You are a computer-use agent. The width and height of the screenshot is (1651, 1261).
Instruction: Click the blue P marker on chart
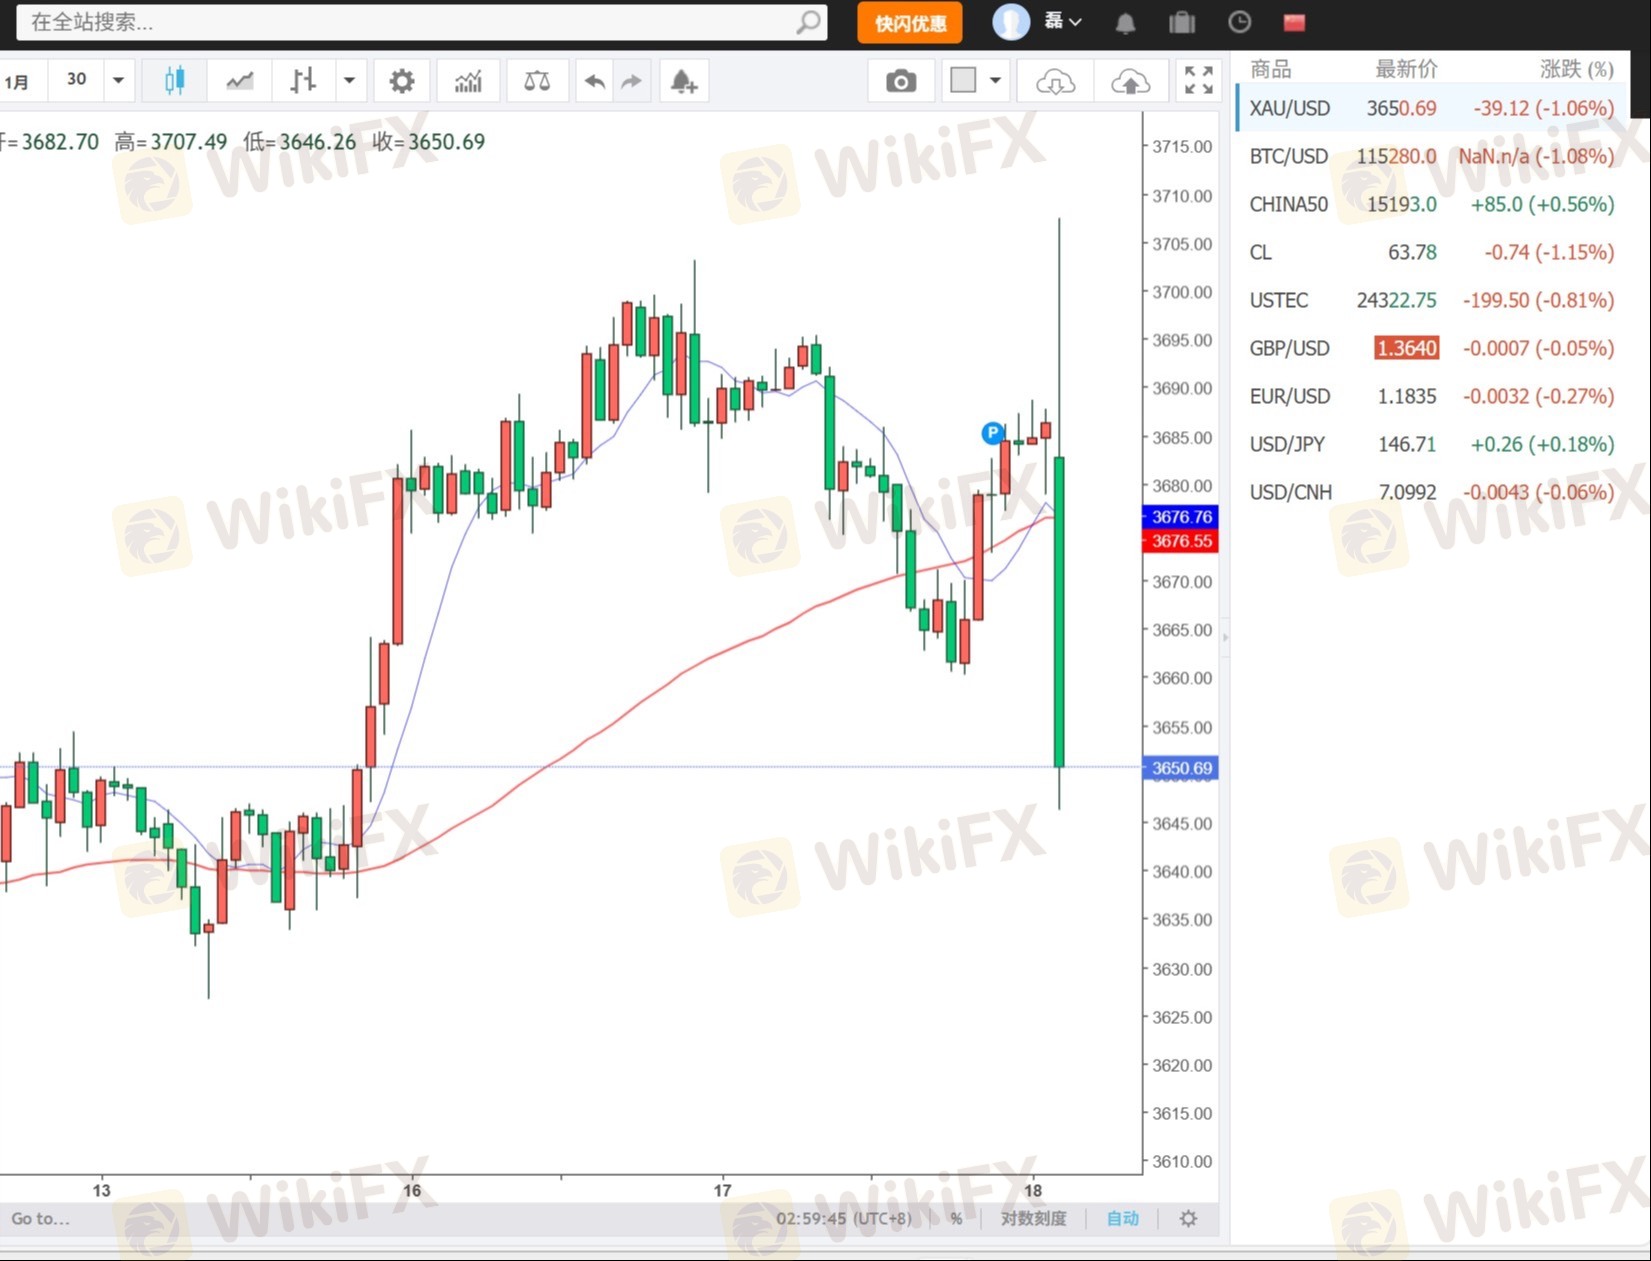tap(992, 433)
